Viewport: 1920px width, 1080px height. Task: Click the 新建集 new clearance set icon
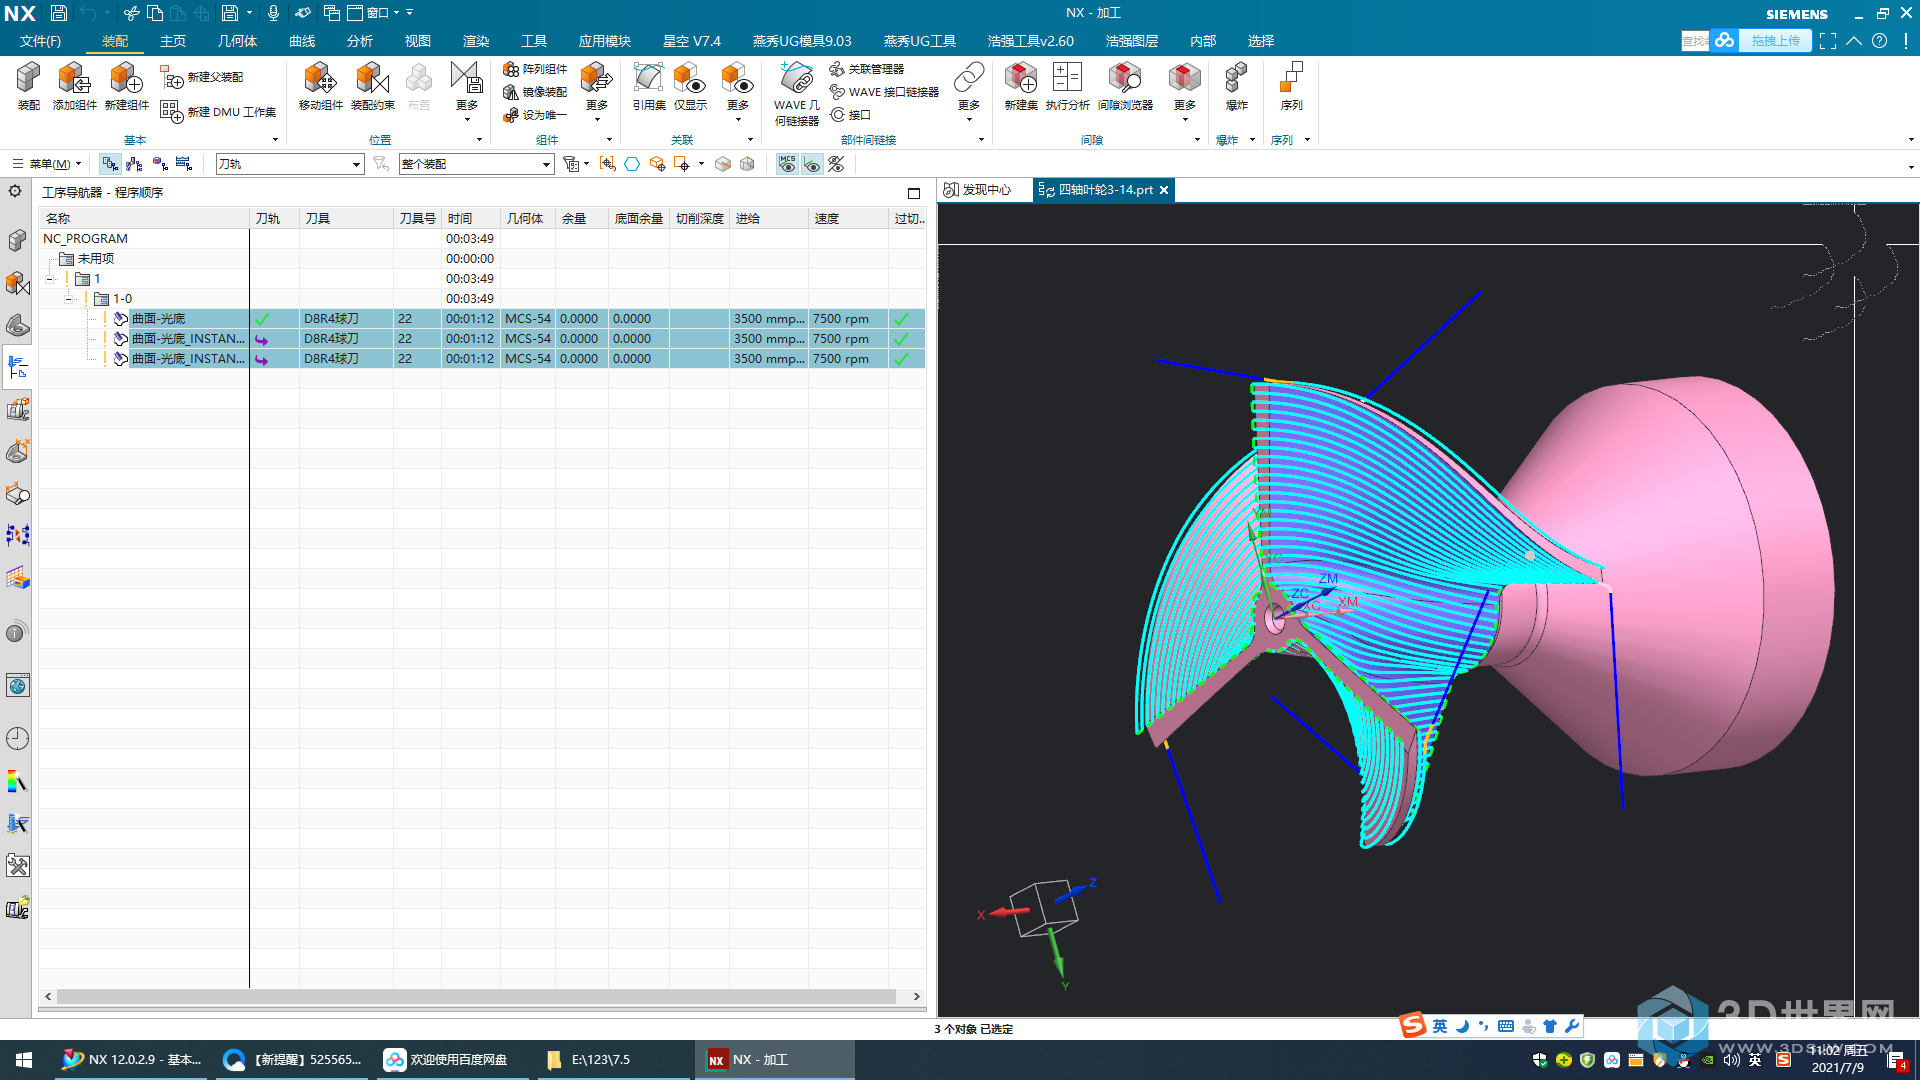(x=1021, y=87)
